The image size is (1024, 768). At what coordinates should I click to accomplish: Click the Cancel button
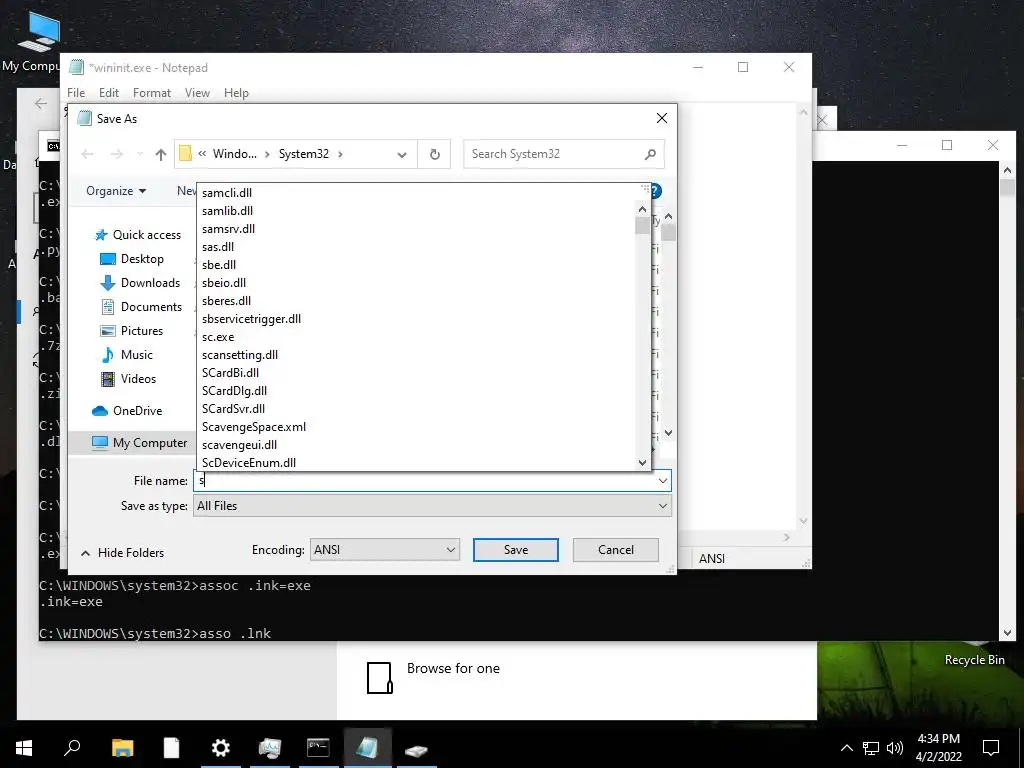click(x=615, y=550)
